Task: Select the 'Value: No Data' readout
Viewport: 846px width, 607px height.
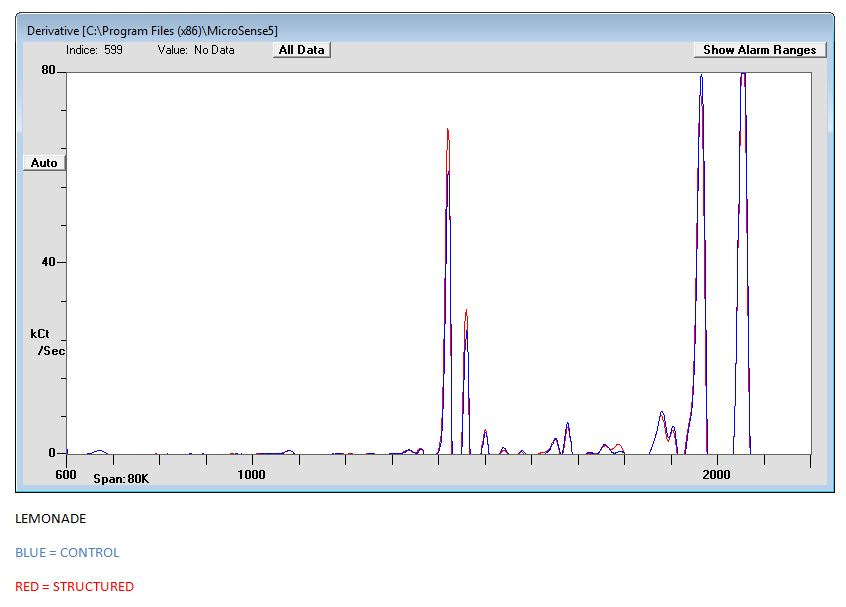Action: point(196,50)
